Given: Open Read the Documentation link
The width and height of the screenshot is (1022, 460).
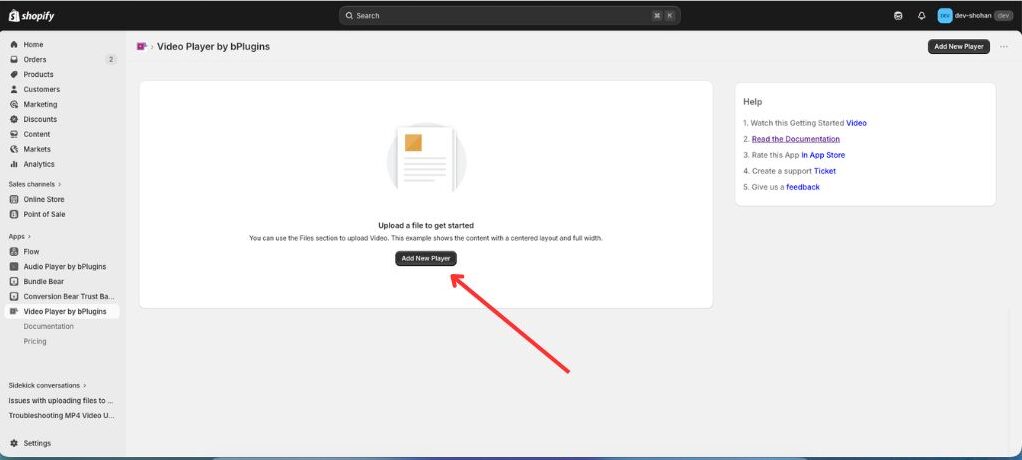Looking at the screenshot, I should click(795, 139).
